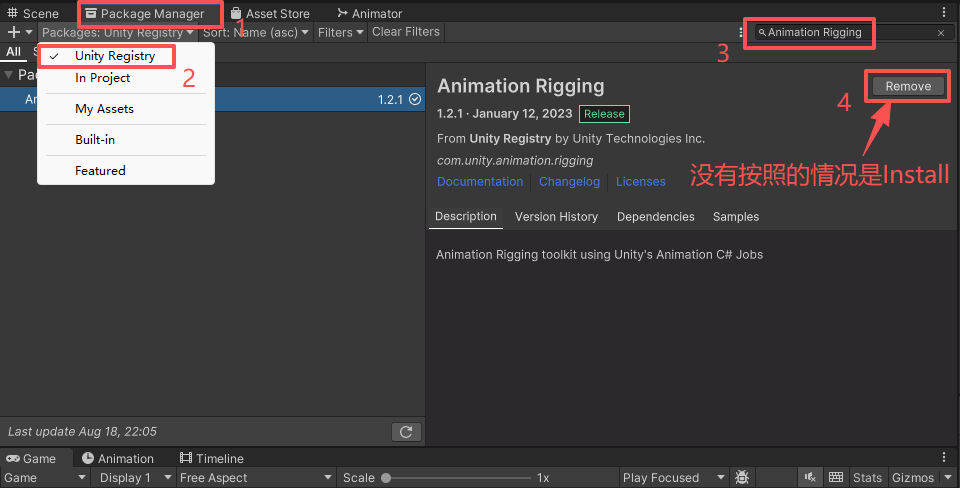
Task: Expand the Free Aspect ratio dropdown
Action: [x=255, y=478]
